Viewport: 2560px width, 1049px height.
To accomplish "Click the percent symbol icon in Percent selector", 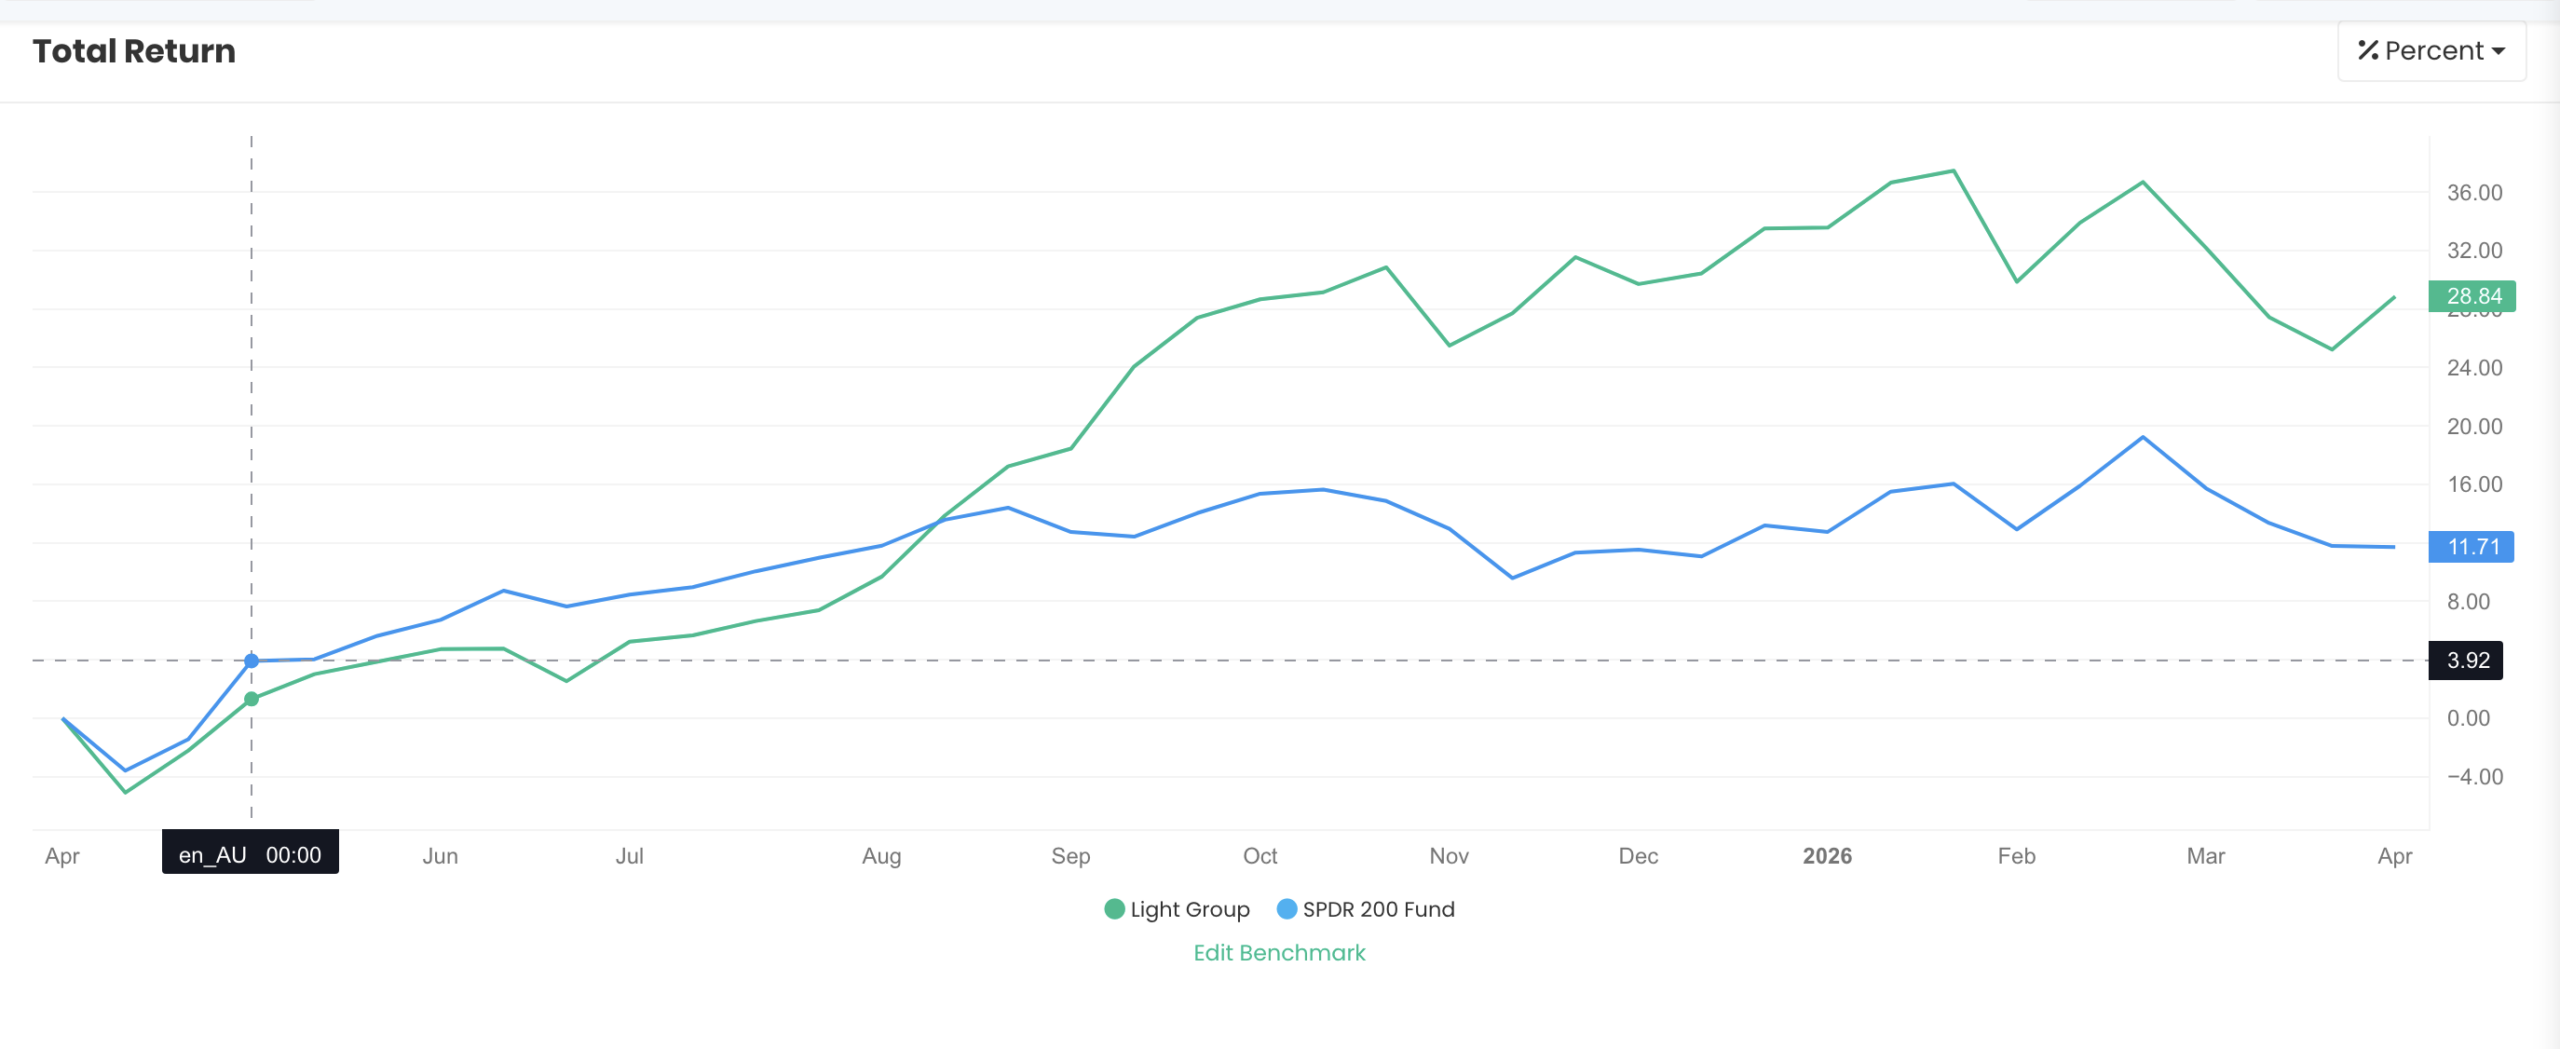I will tap(2370, 50).
